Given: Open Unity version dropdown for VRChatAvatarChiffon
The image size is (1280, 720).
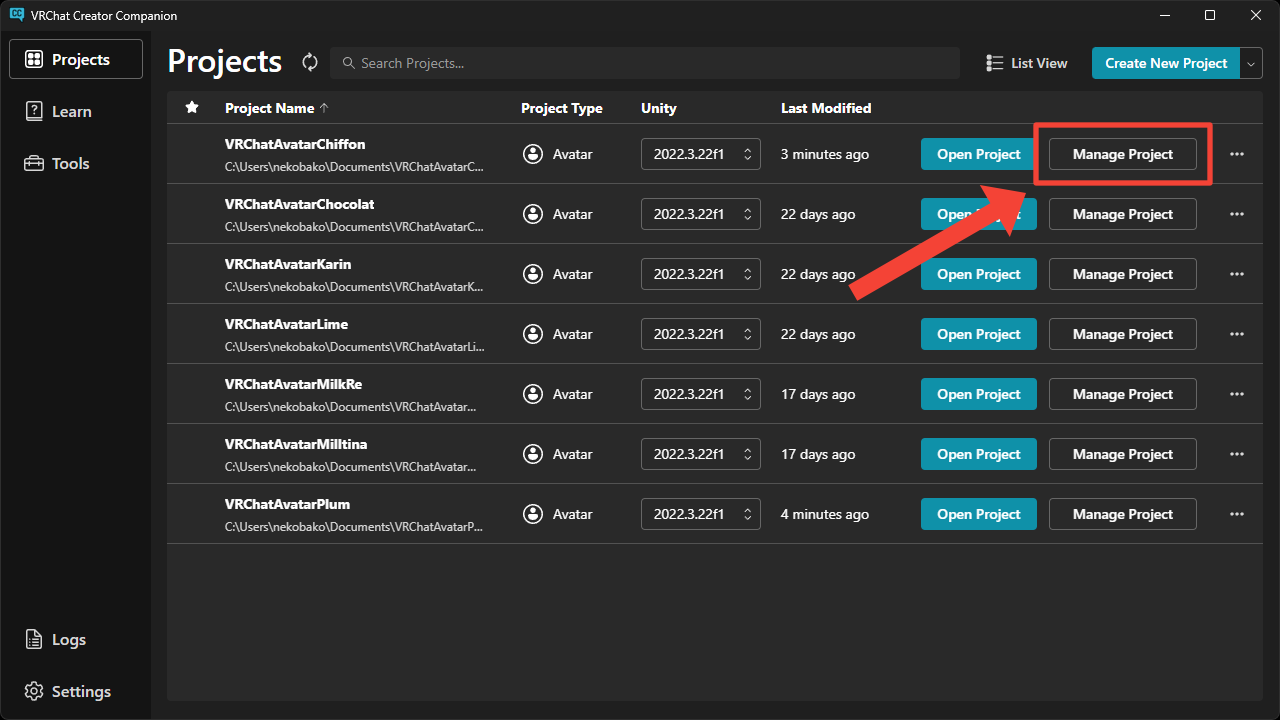Looking at the screenshot, I should click(x=700, y=154).
